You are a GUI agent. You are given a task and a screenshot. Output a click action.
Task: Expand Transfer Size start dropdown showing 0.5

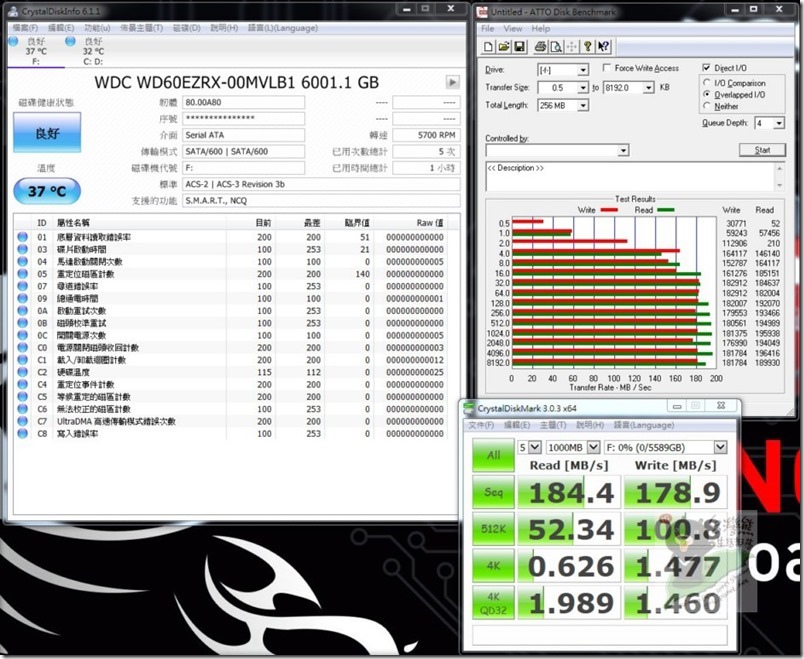coord(582,88)
